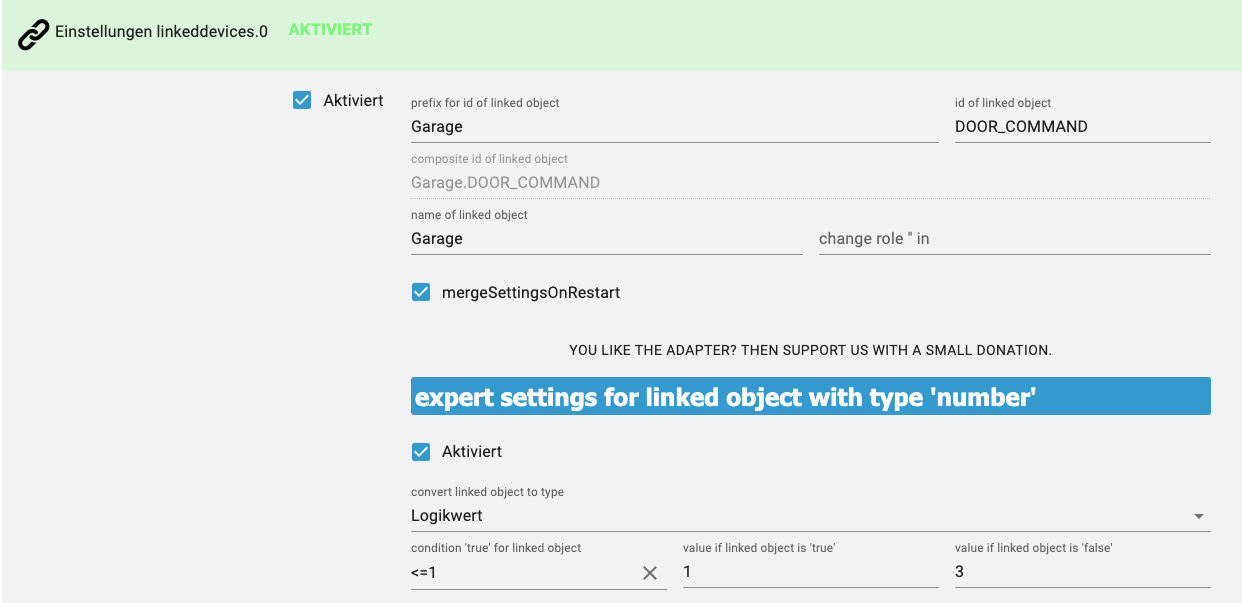The height and width of the screenshot is (603, 1242).
Task: Disable the mergeSettingsOnRestart checkbox
Action: click(421, 293)
